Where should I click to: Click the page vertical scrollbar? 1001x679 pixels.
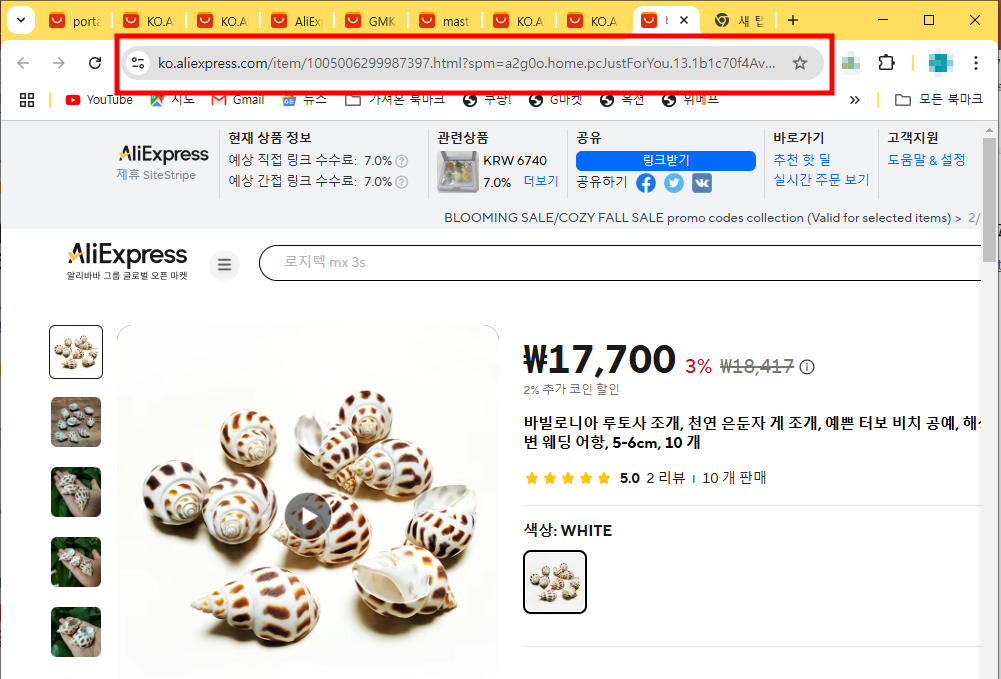pos(989,198)
